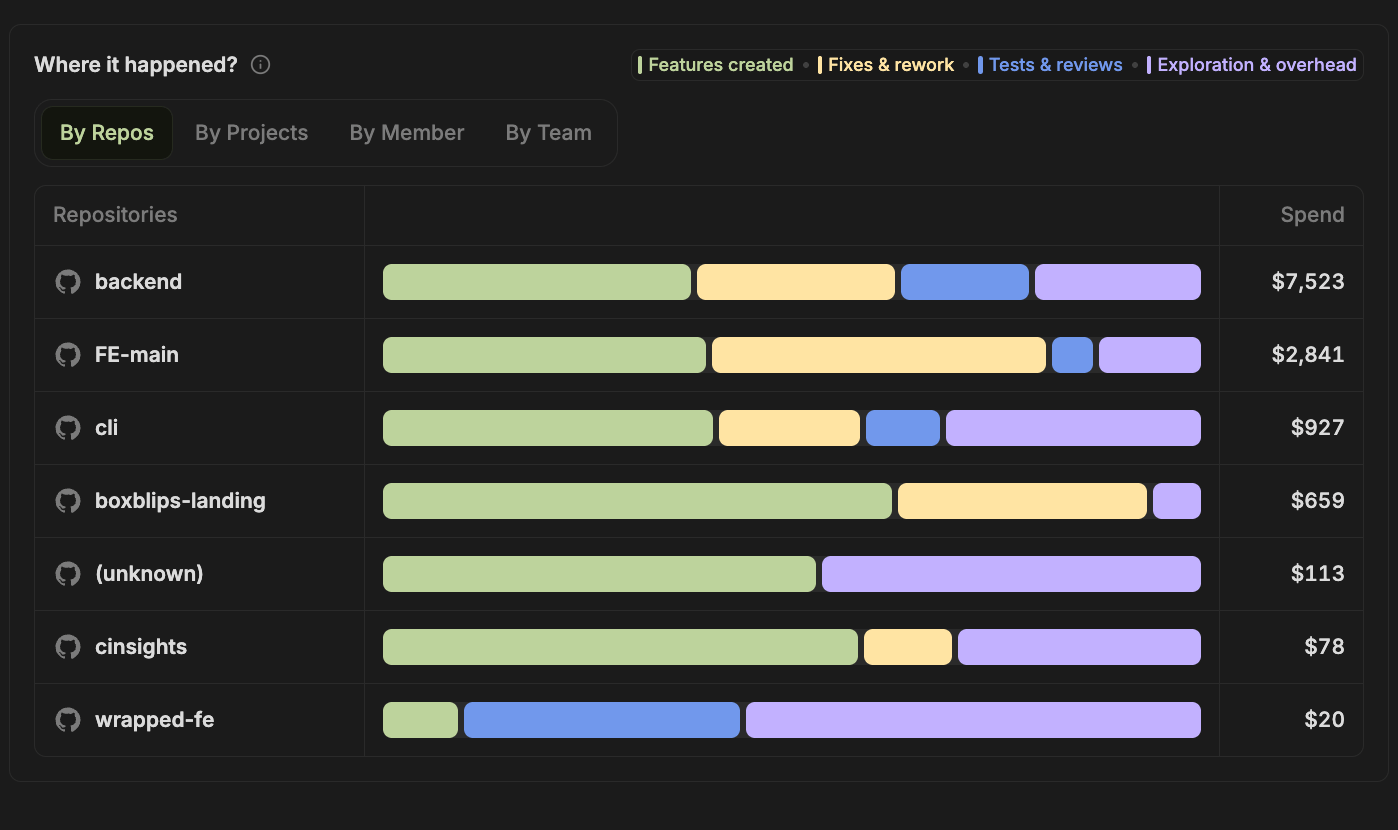Click the $20 spend value
The image size is (1398, 830).
click(1324, 720)
